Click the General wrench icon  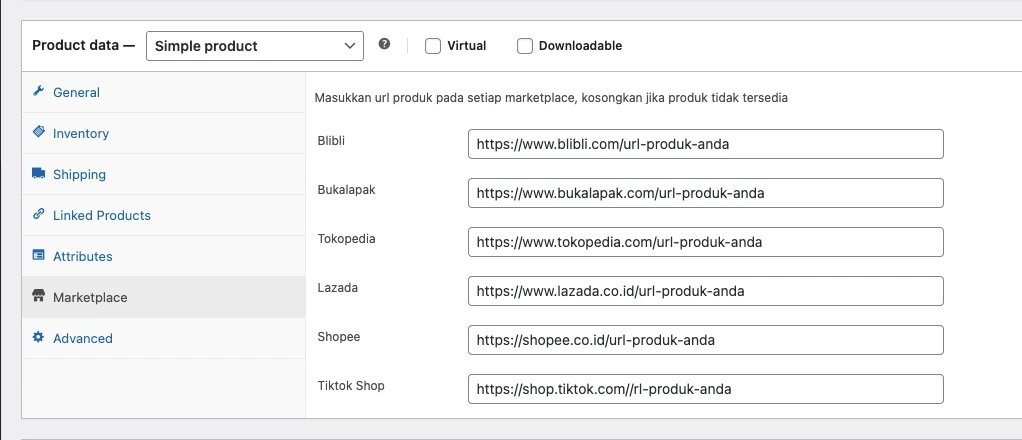pos(38,91)
